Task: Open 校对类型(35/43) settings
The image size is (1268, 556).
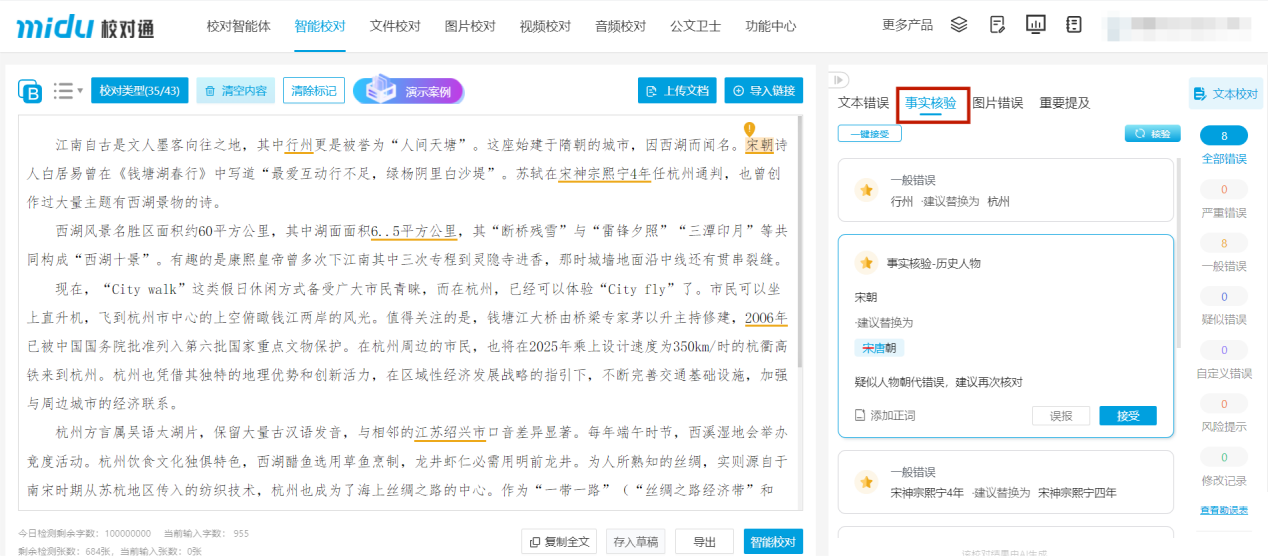Action: coord(139,91)
